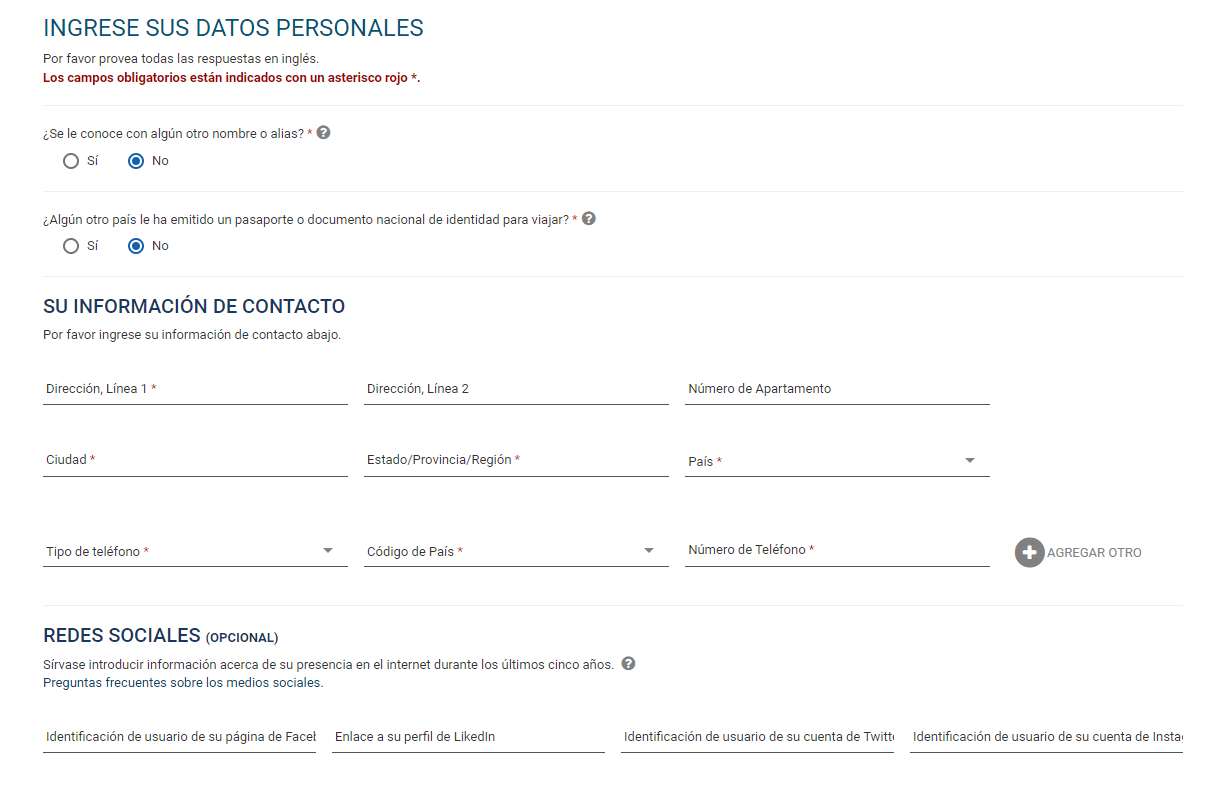Click the Estado/Provincia/Región field
This screenshot has height=785, width=1219.
(x=516, y=460)
